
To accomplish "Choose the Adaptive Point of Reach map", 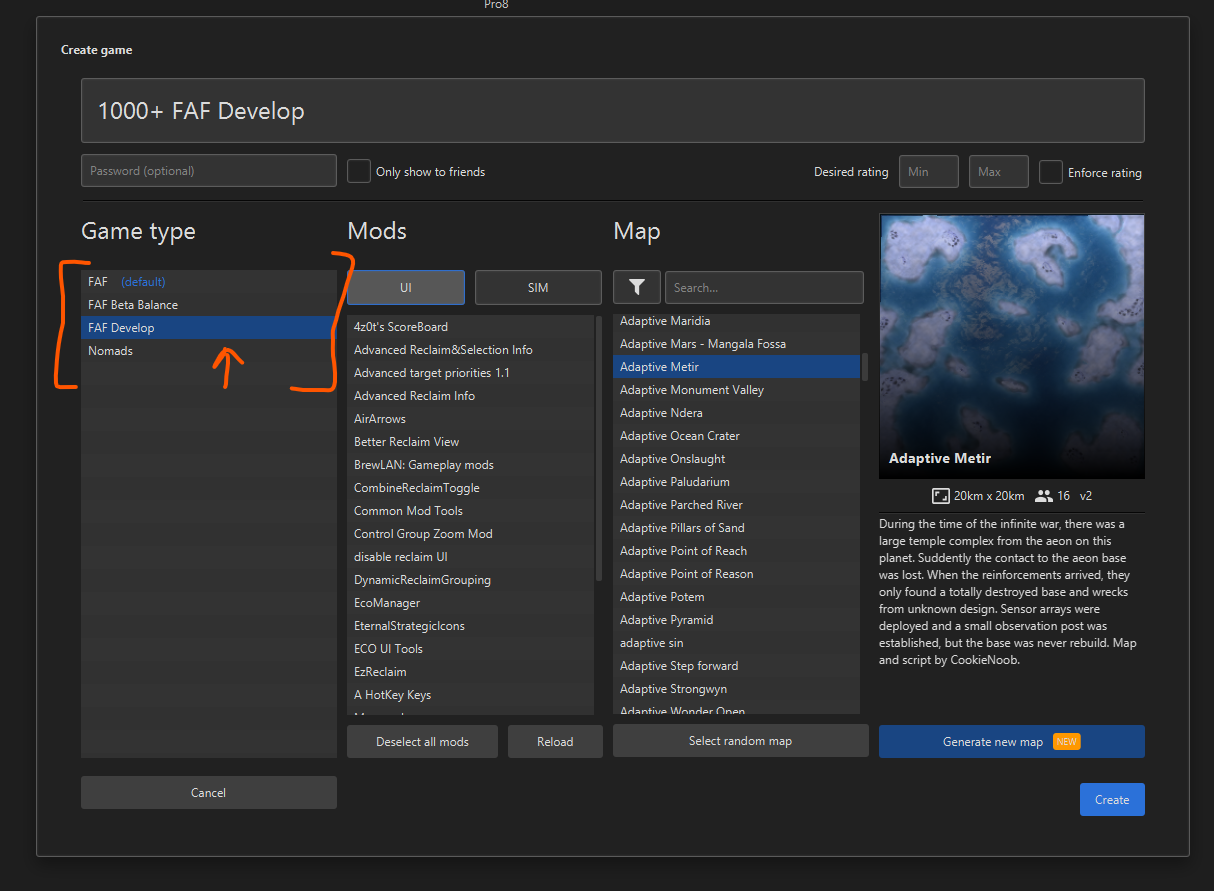I will click(x=737, y=551).
